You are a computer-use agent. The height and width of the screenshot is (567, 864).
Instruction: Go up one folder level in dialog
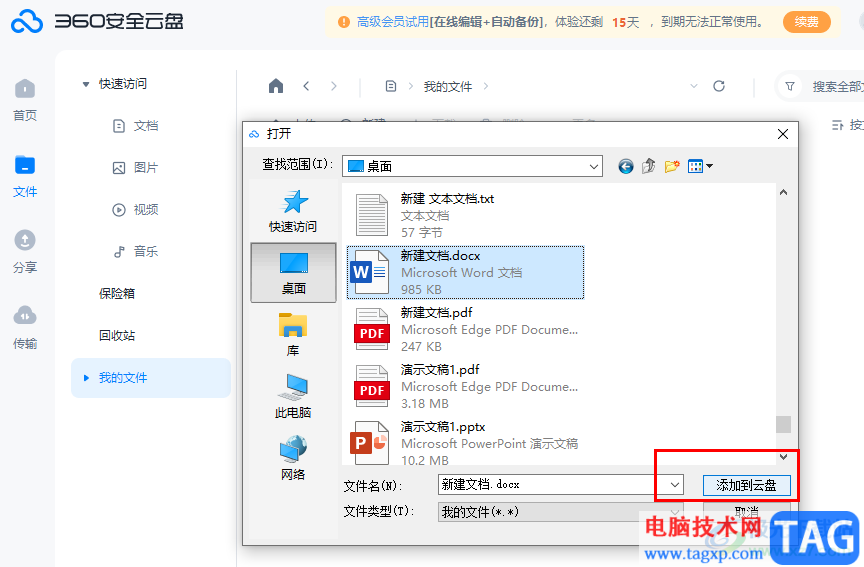pyautogui.click(x=649, y=166)
